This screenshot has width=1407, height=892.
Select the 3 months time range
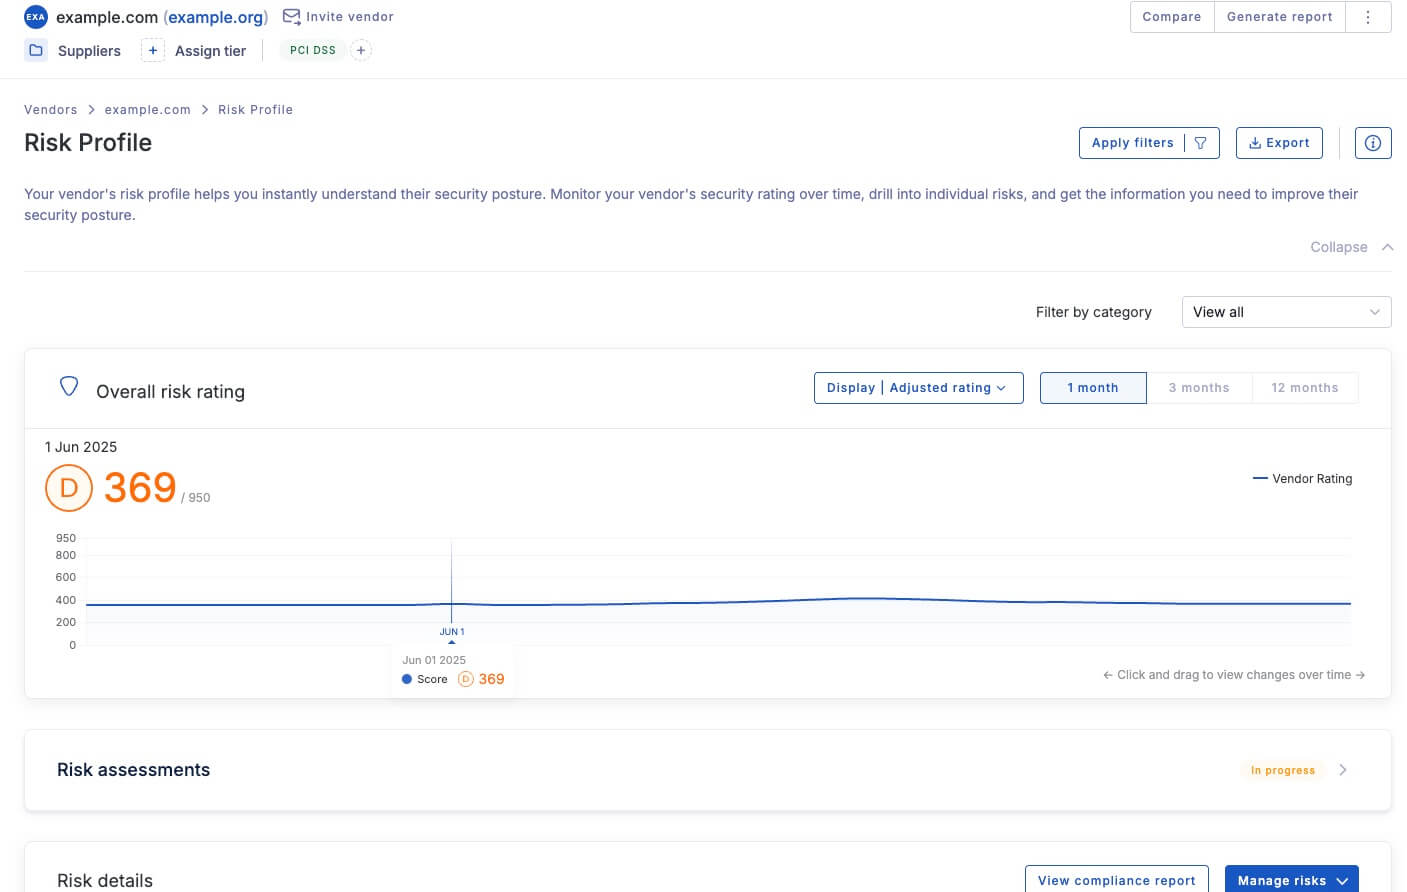point(1199,387)
